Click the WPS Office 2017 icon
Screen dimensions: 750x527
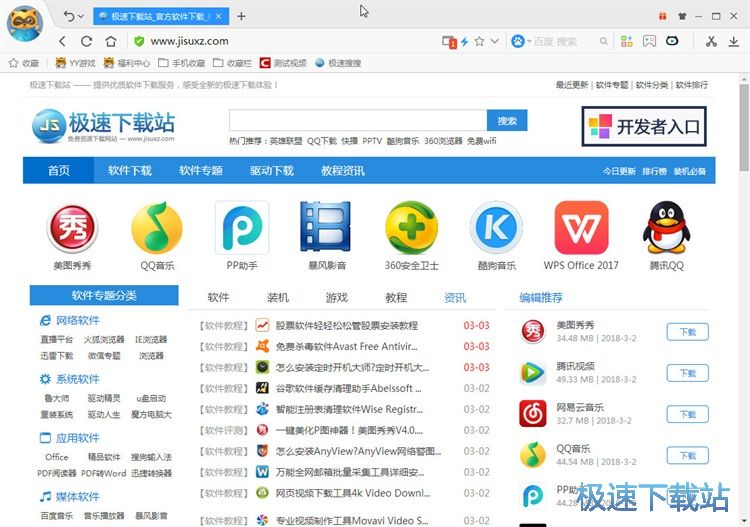(581, 227)
